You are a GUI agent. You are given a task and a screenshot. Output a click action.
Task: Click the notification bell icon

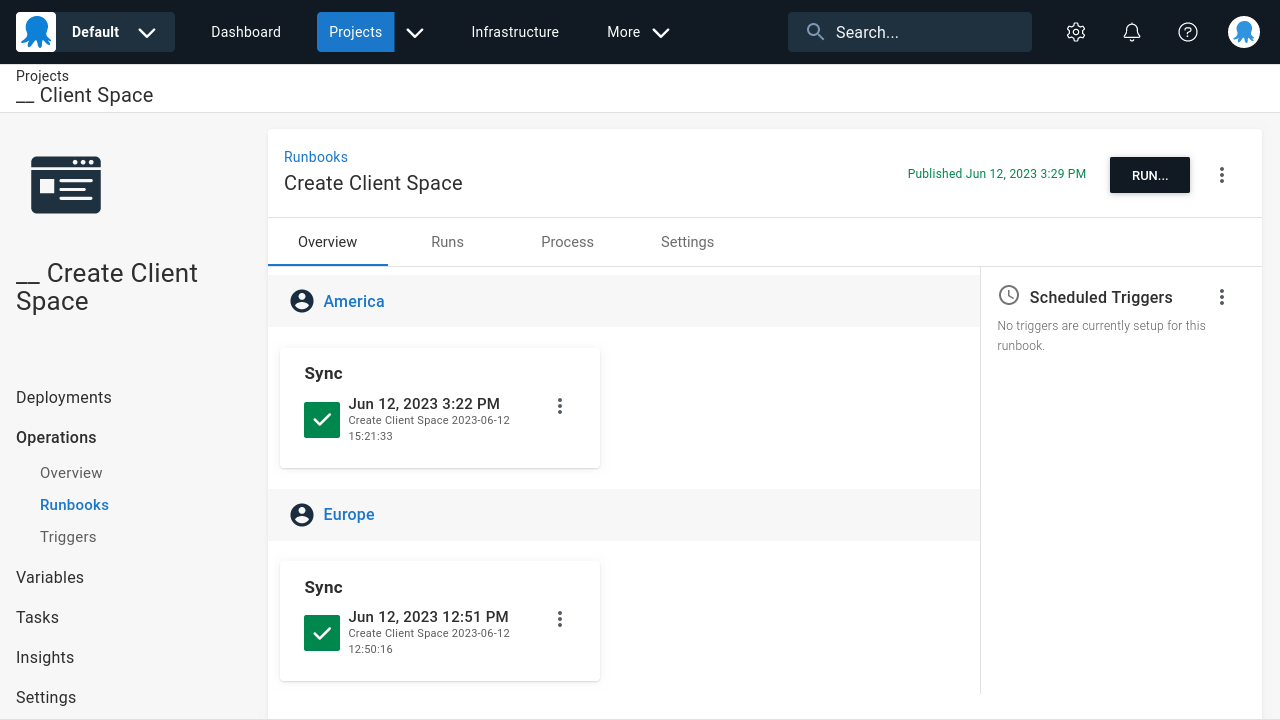1131,31
